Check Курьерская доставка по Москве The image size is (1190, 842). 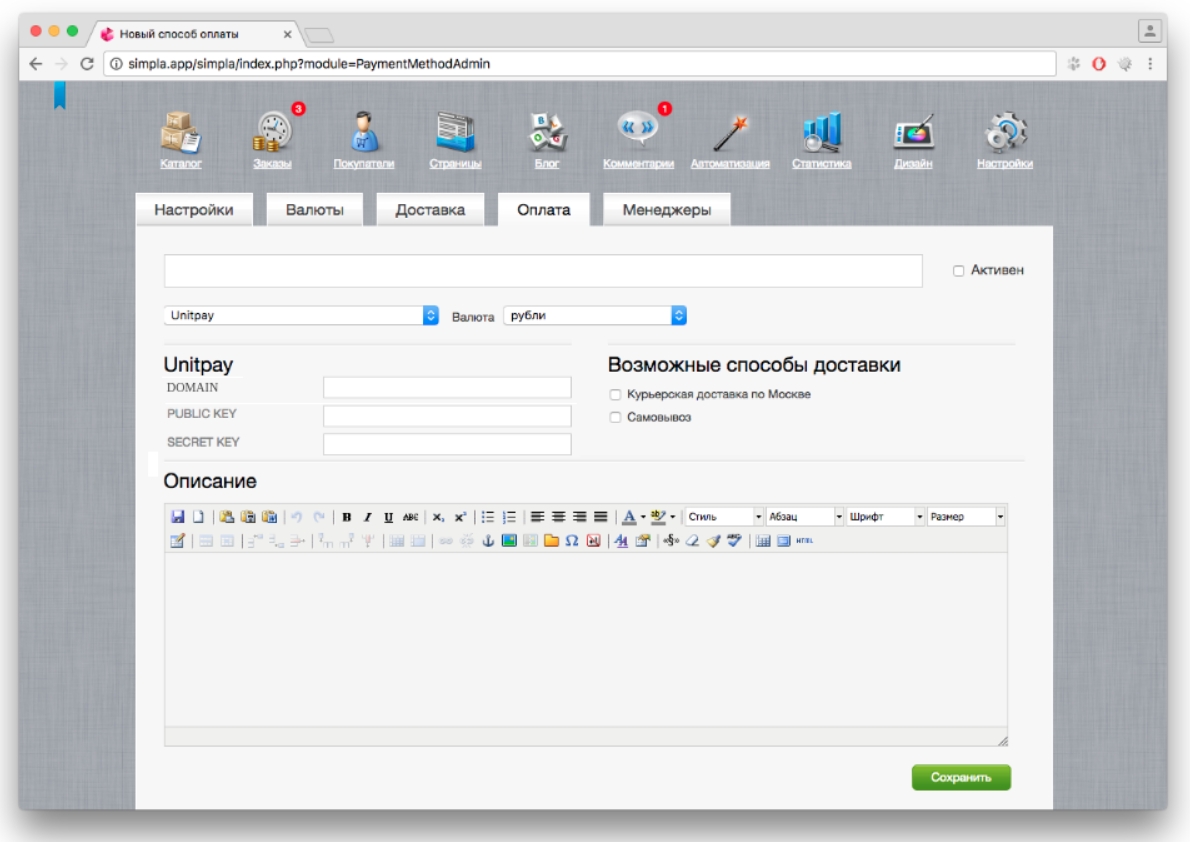tap(616, 395)
